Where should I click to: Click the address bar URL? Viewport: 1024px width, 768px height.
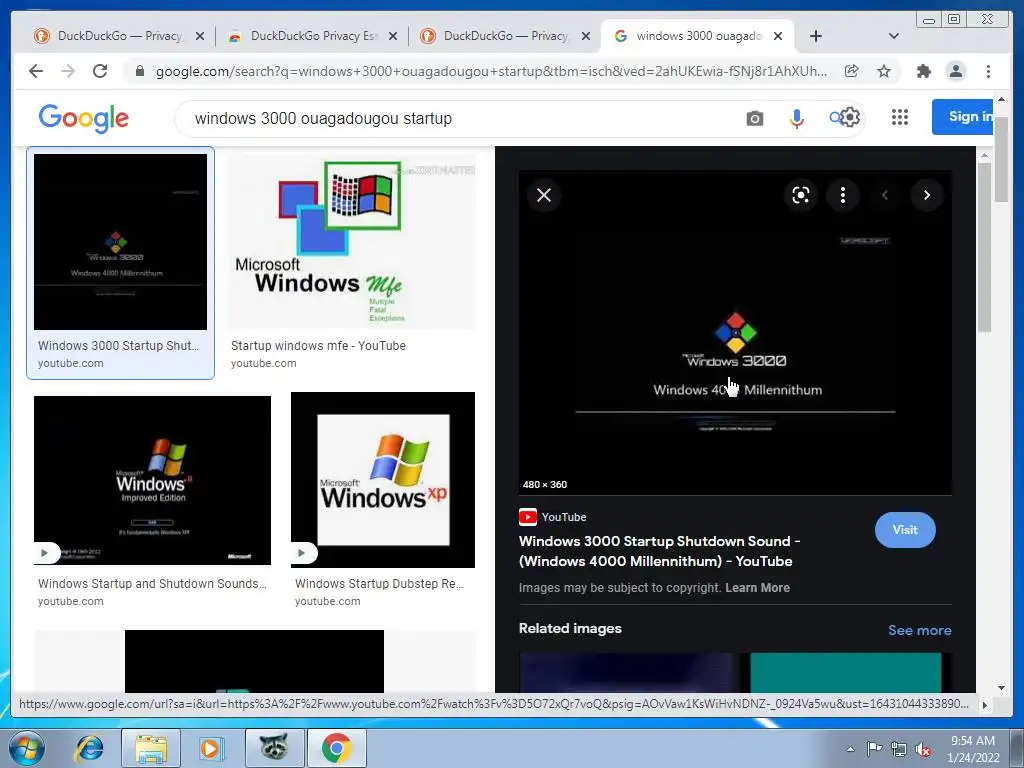tap(490, 71)
